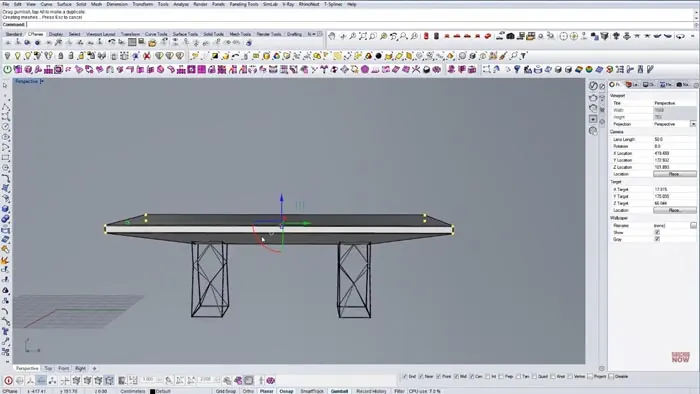
Task: Click the pointer select tool in left sidebar
Action: click(x=5, y=85)
